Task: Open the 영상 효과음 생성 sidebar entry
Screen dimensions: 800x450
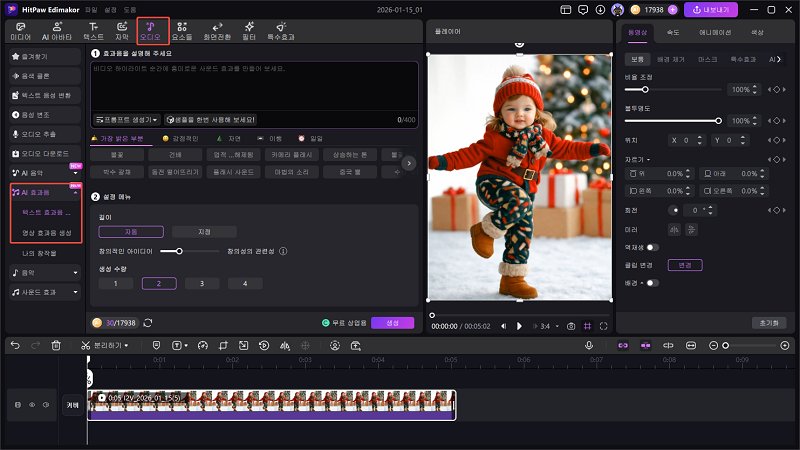Action: tap(46, 233)
